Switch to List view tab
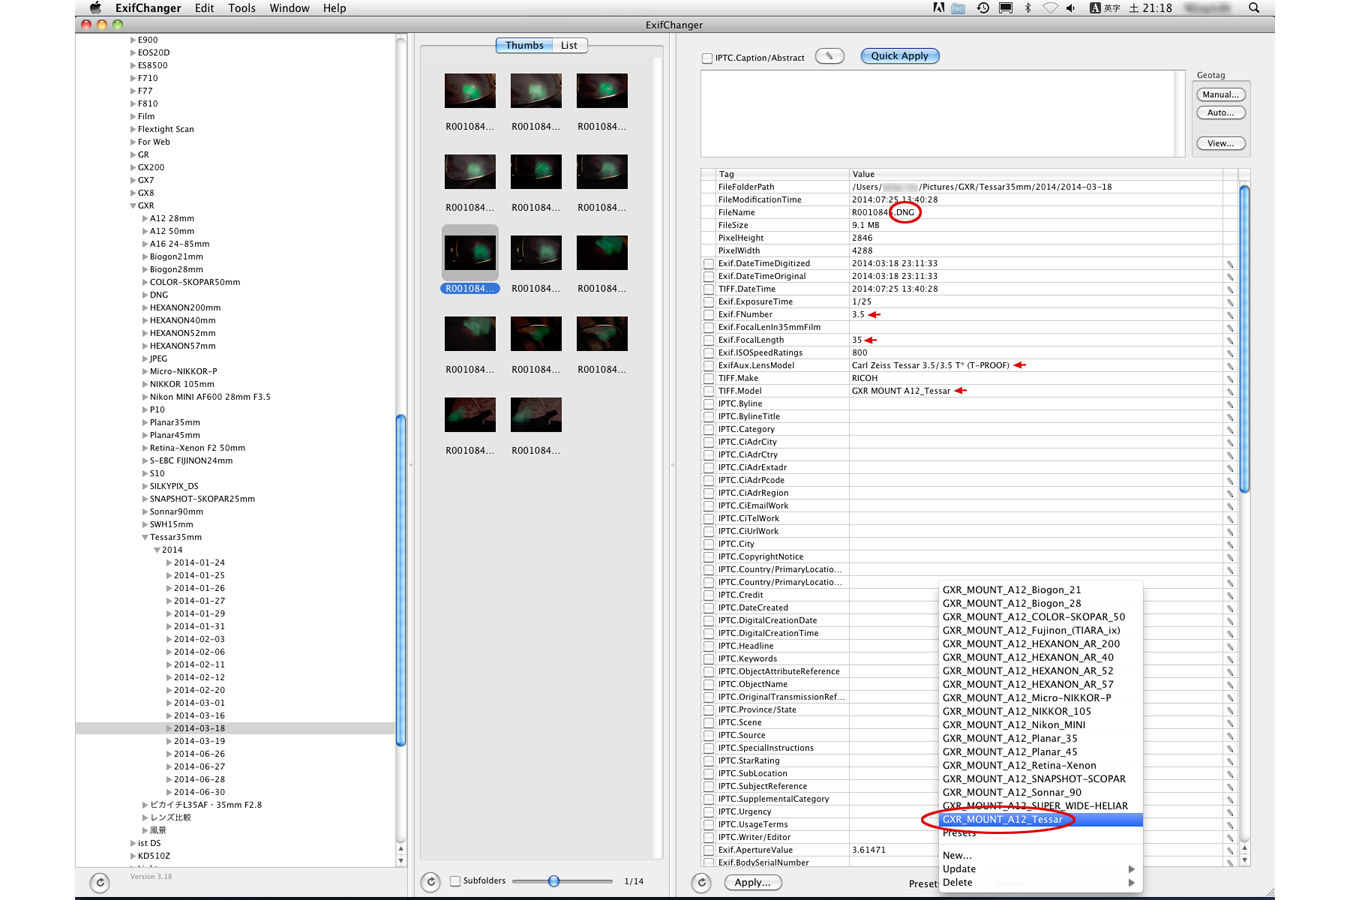This screenshot has height=900, width=1350. point(569,46)
